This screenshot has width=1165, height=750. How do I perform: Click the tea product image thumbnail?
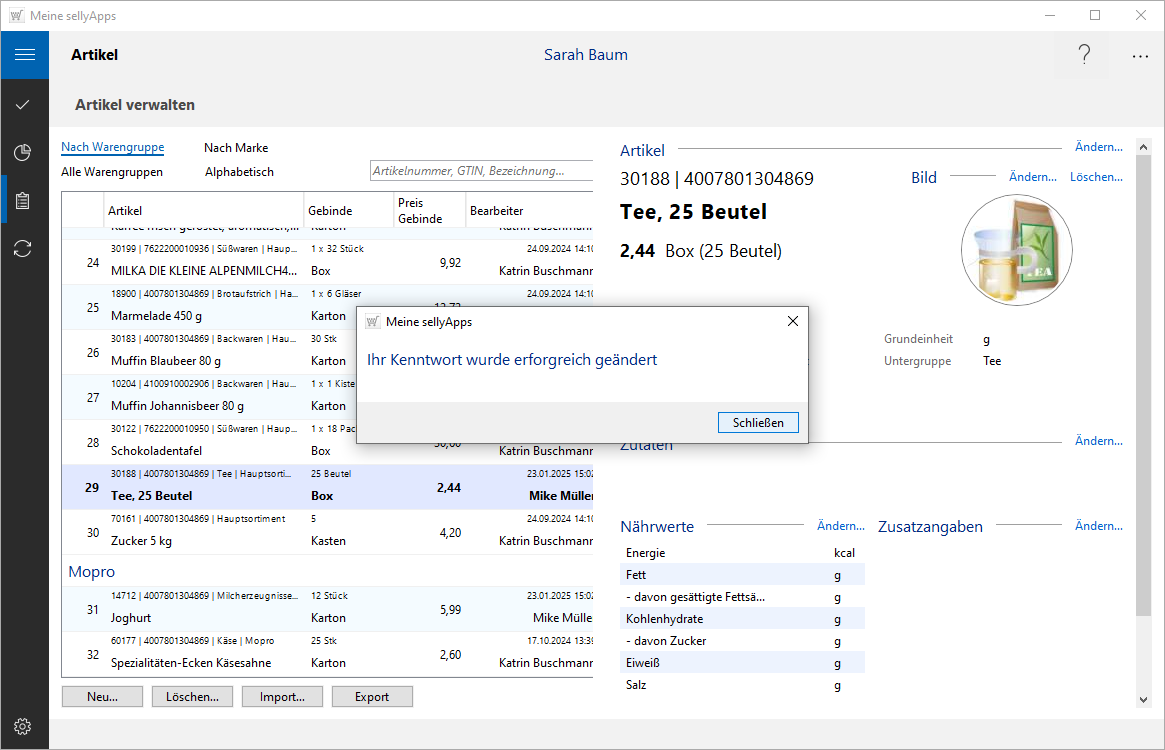point(1016,250)
